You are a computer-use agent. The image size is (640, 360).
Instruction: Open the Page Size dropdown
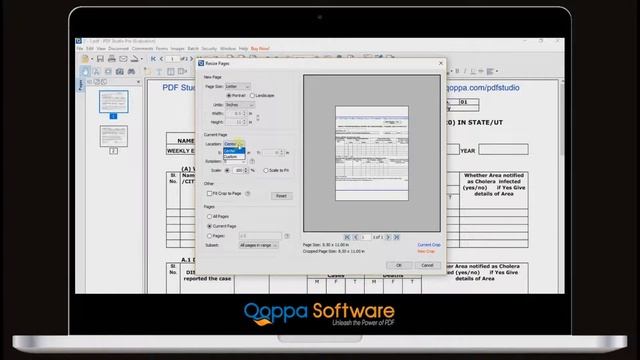coord(238,87)
